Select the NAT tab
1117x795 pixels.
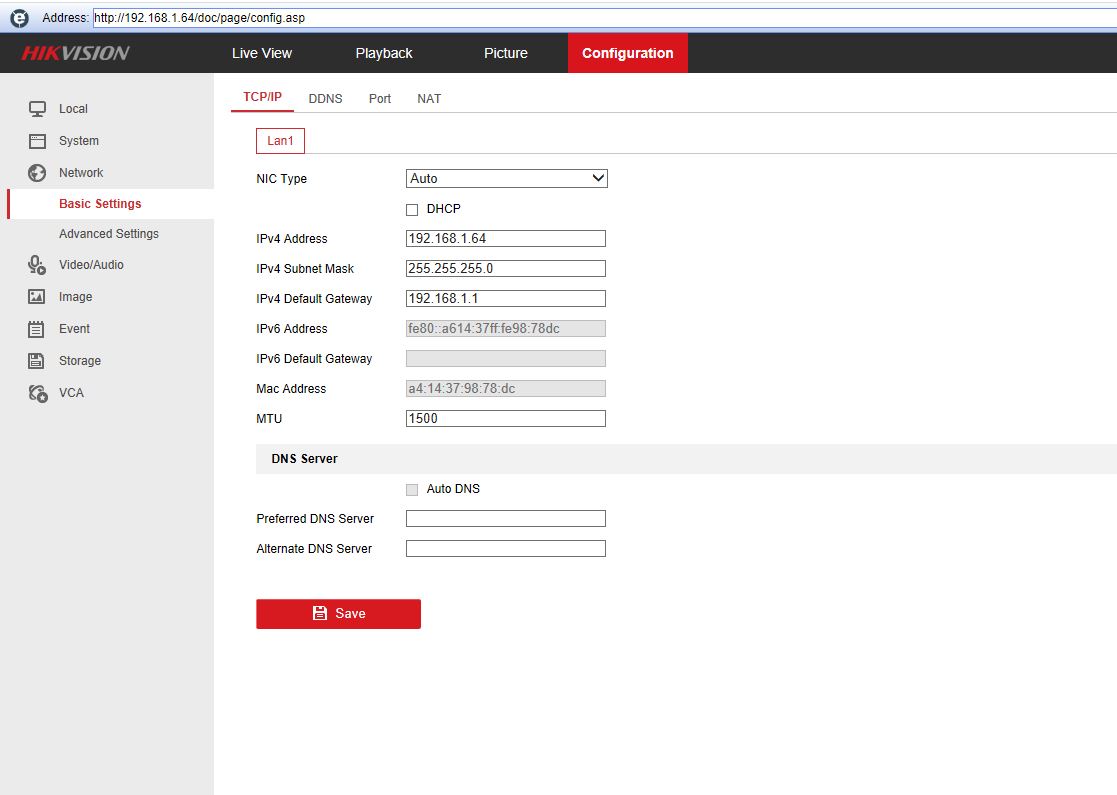[429, 99]
